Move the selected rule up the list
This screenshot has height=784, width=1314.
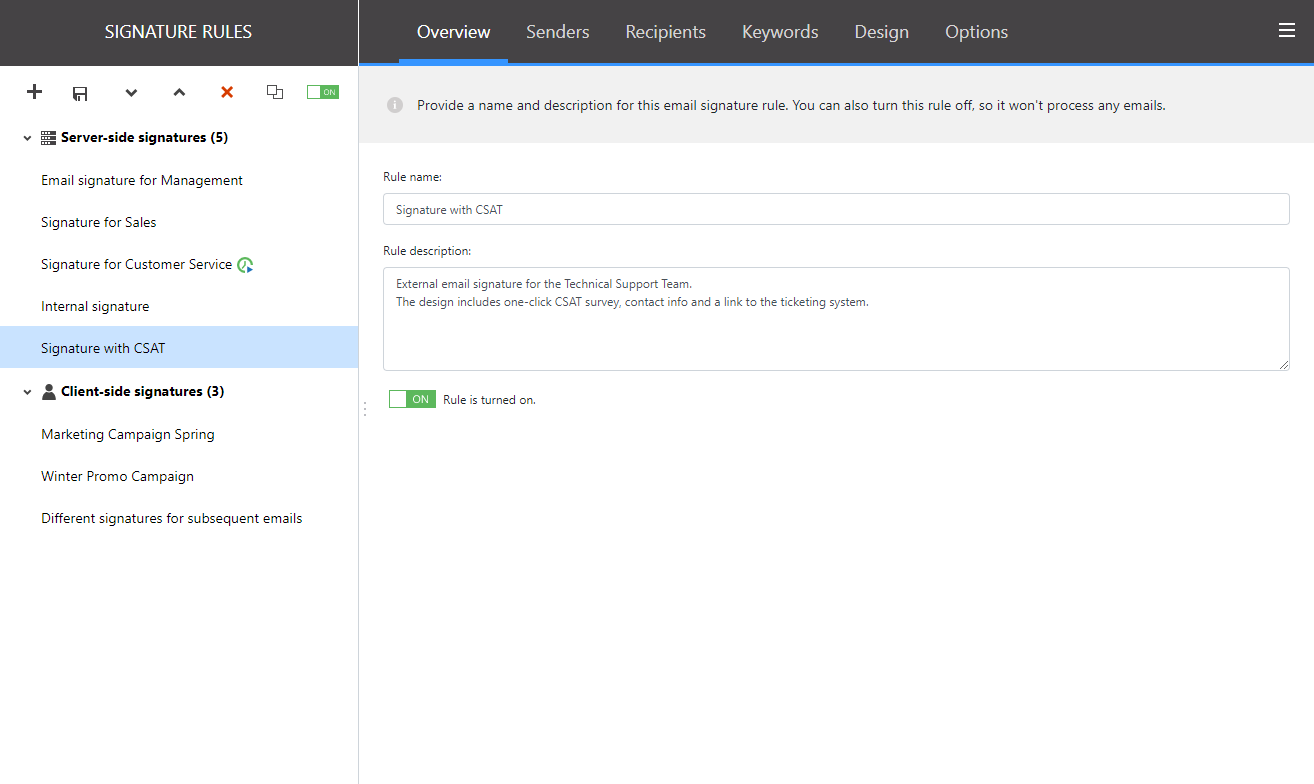point(178,92)
